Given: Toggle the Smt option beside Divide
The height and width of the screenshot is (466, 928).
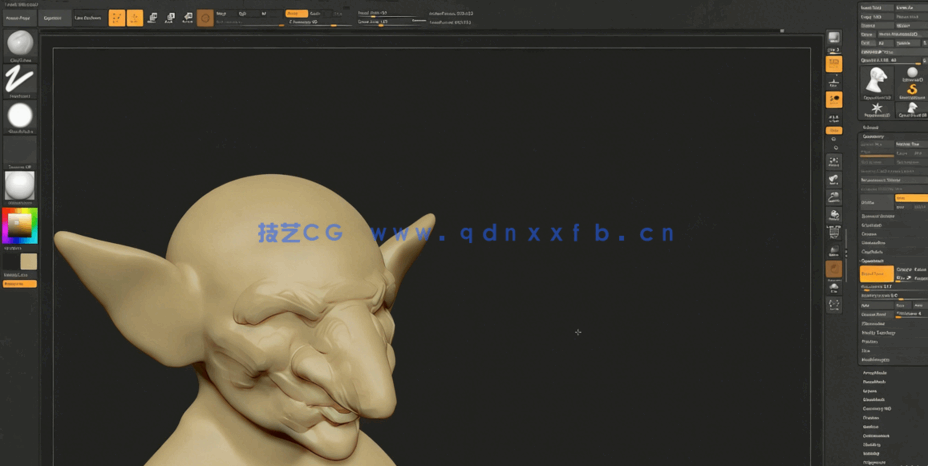Looking at the screenshot, I should (911, 198).
